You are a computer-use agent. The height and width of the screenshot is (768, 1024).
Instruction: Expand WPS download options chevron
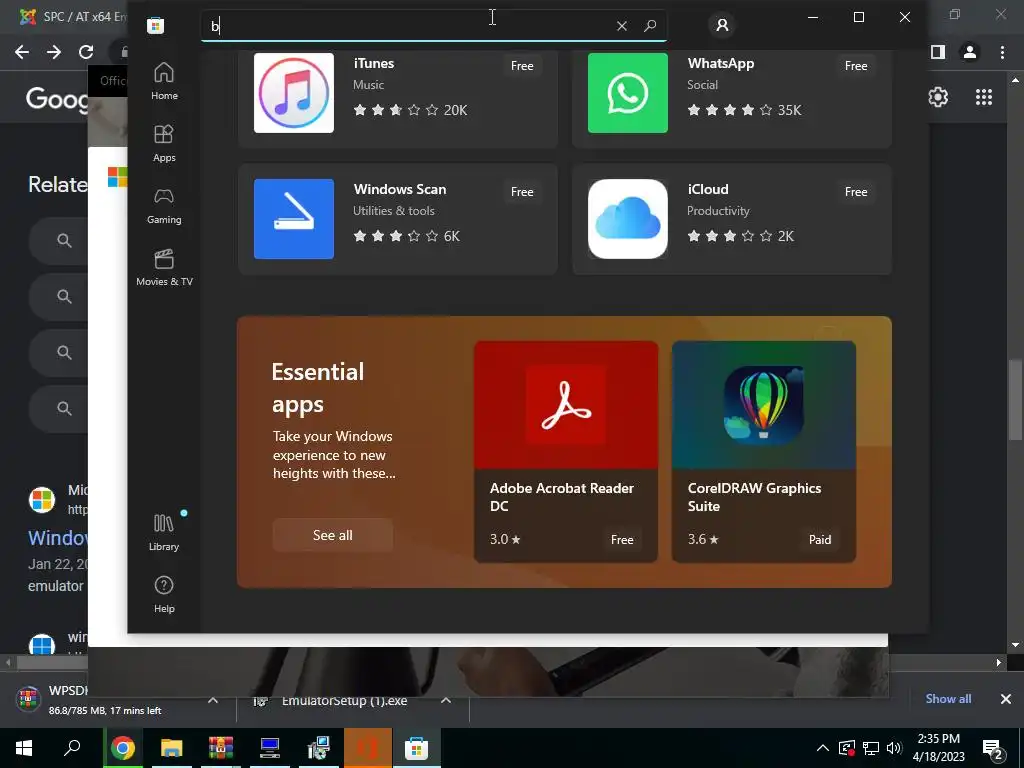pyautogui.click(x=213, y=700)
